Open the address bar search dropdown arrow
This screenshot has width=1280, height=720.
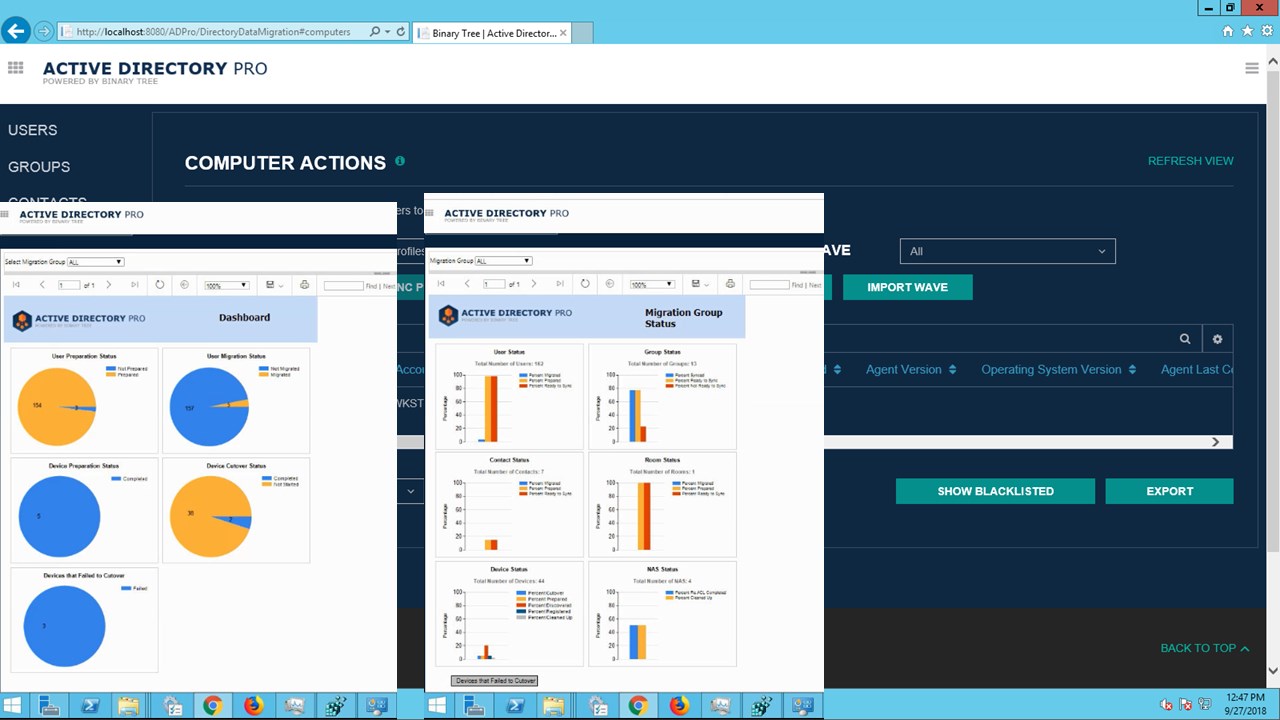387,32
